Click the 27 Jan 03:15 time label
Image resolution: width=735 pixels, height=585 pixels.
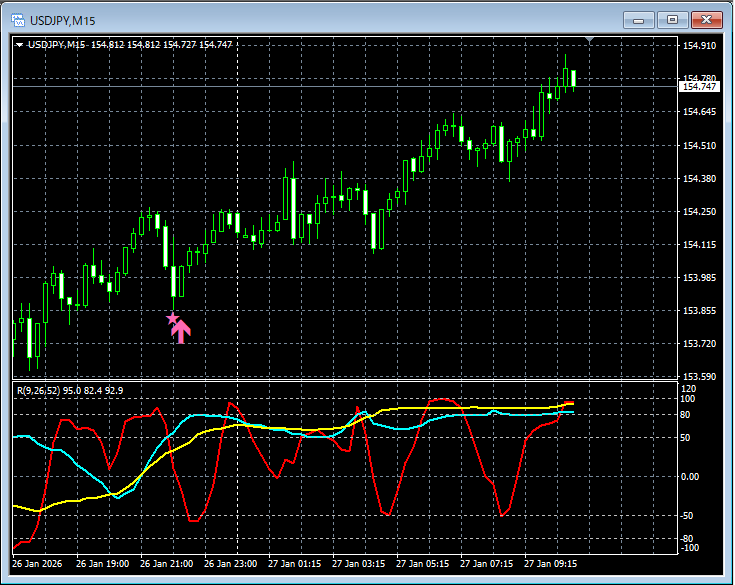(361, 563)
